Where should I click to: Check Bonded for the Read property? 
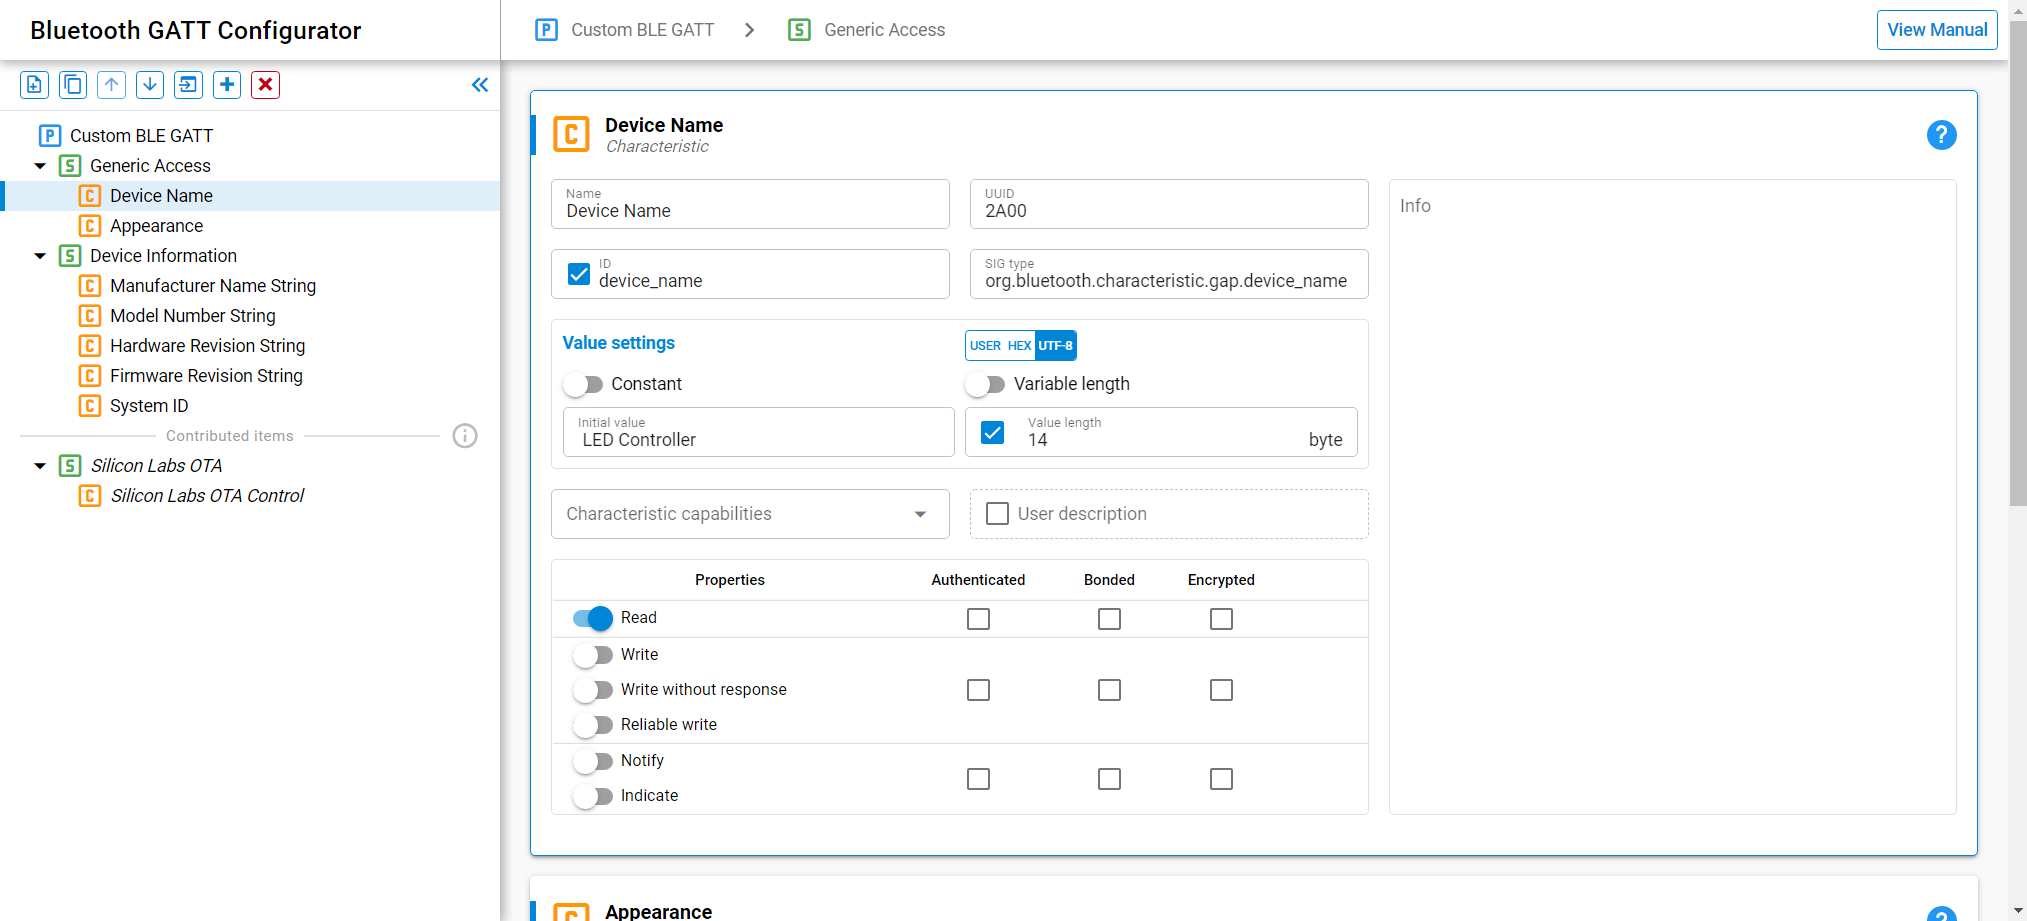pos(1109,619)
